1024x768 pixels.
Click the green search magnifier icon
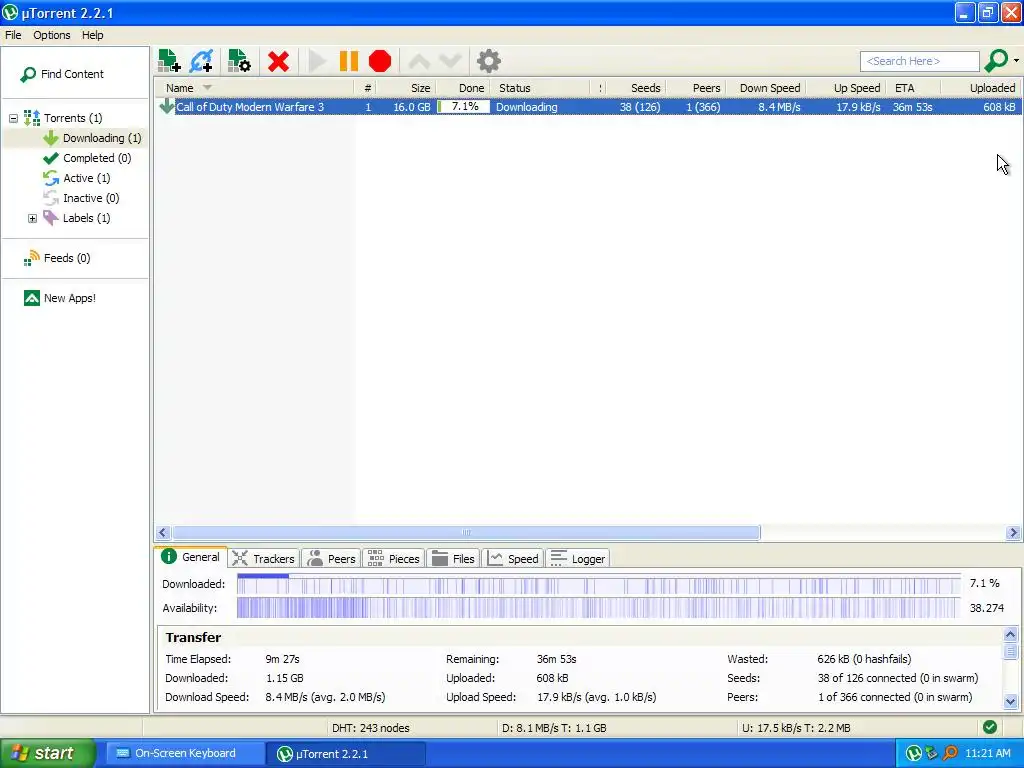pos(996,61)
